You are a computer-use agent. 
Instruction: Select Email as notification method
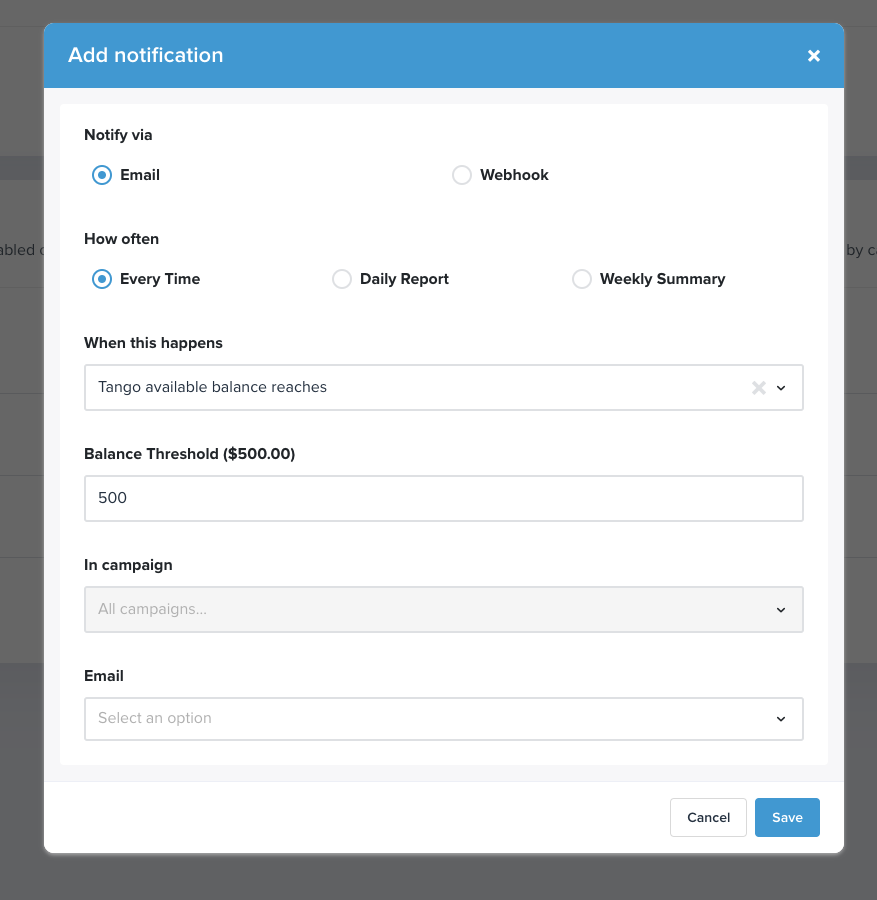click(101, 175)
